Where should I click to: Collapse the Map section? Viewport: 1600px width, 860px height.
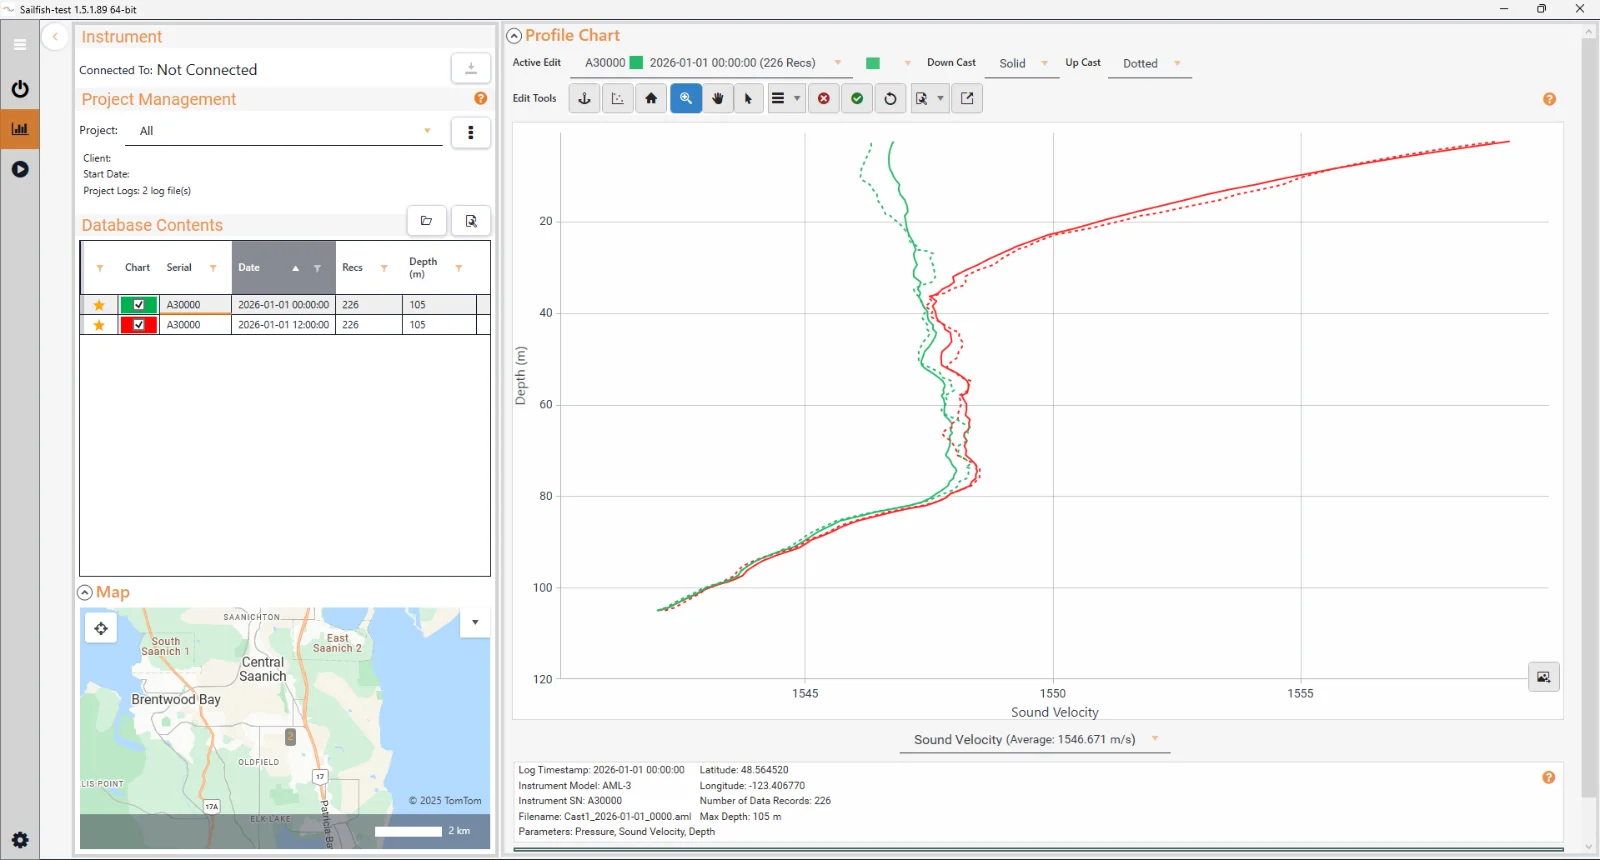[x=85, y=593]
